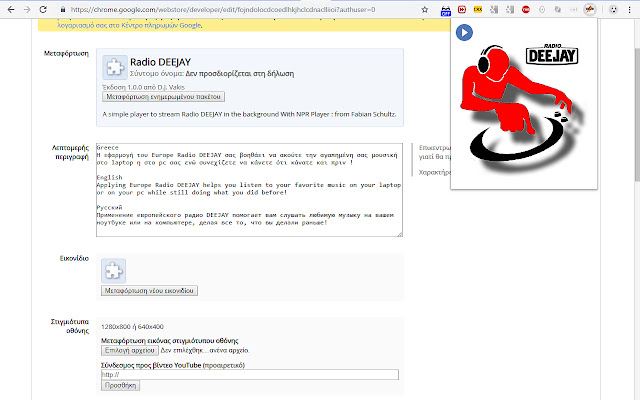Click the Προσθήκη button

[120, 385]
